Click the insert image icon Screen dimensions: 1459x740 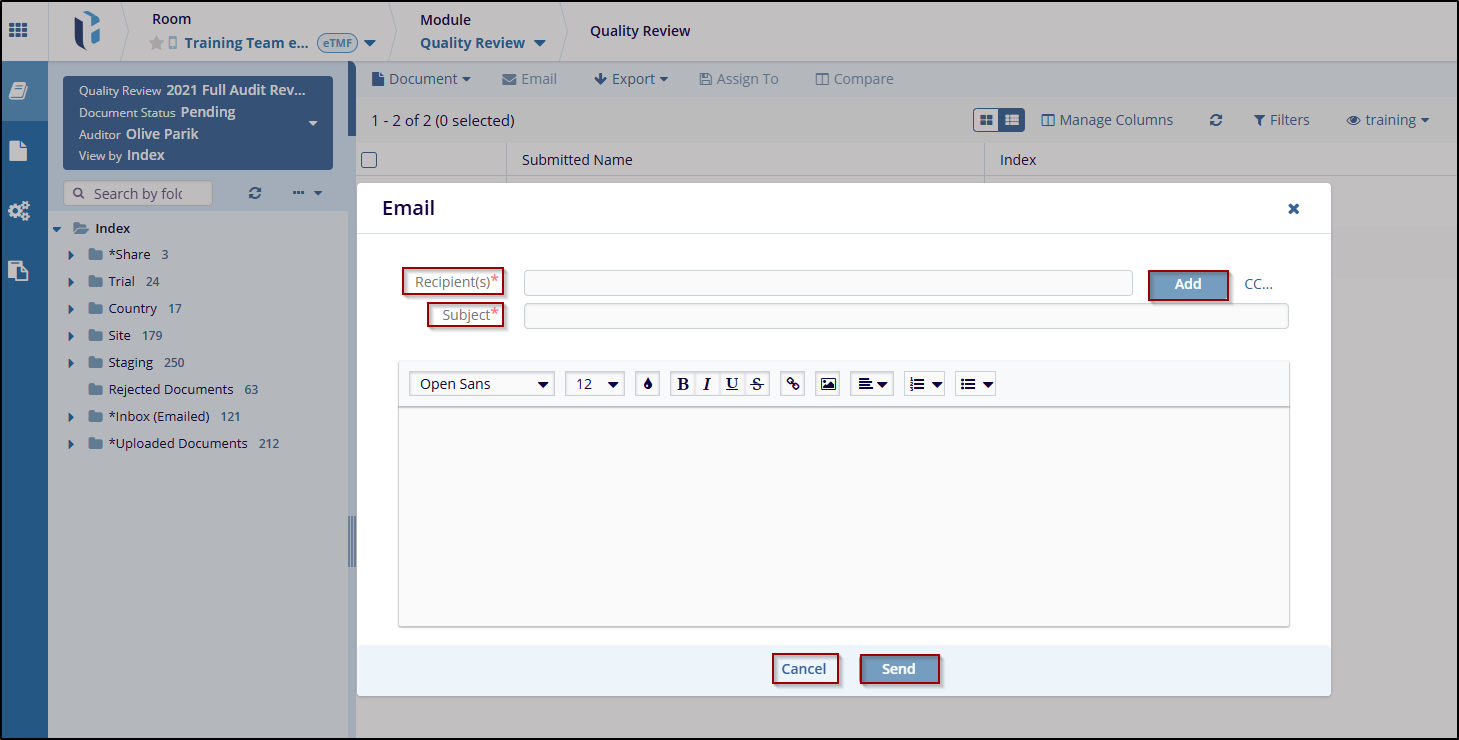point(827,384)
